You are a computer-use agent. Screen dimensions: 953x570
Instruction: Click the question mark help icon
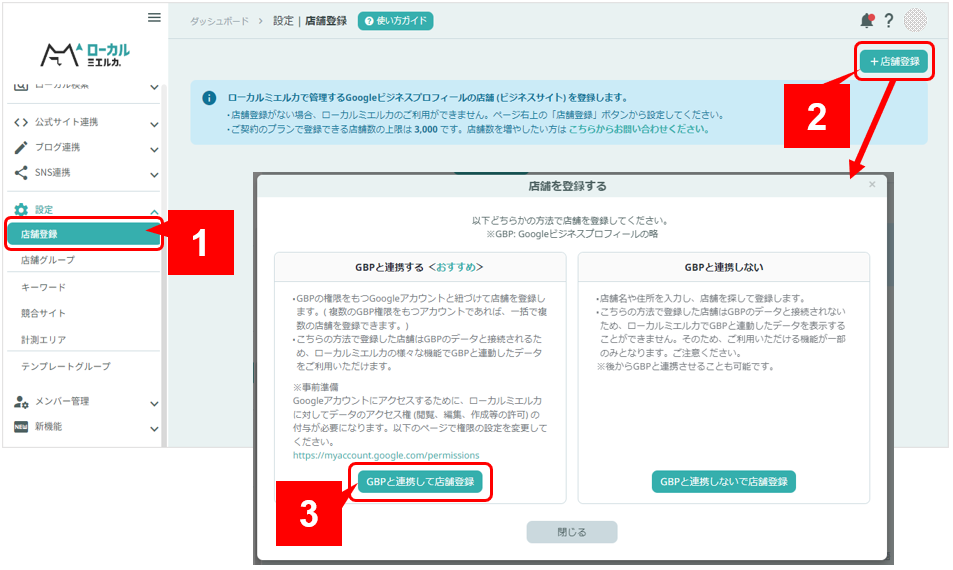coord(888,21)
